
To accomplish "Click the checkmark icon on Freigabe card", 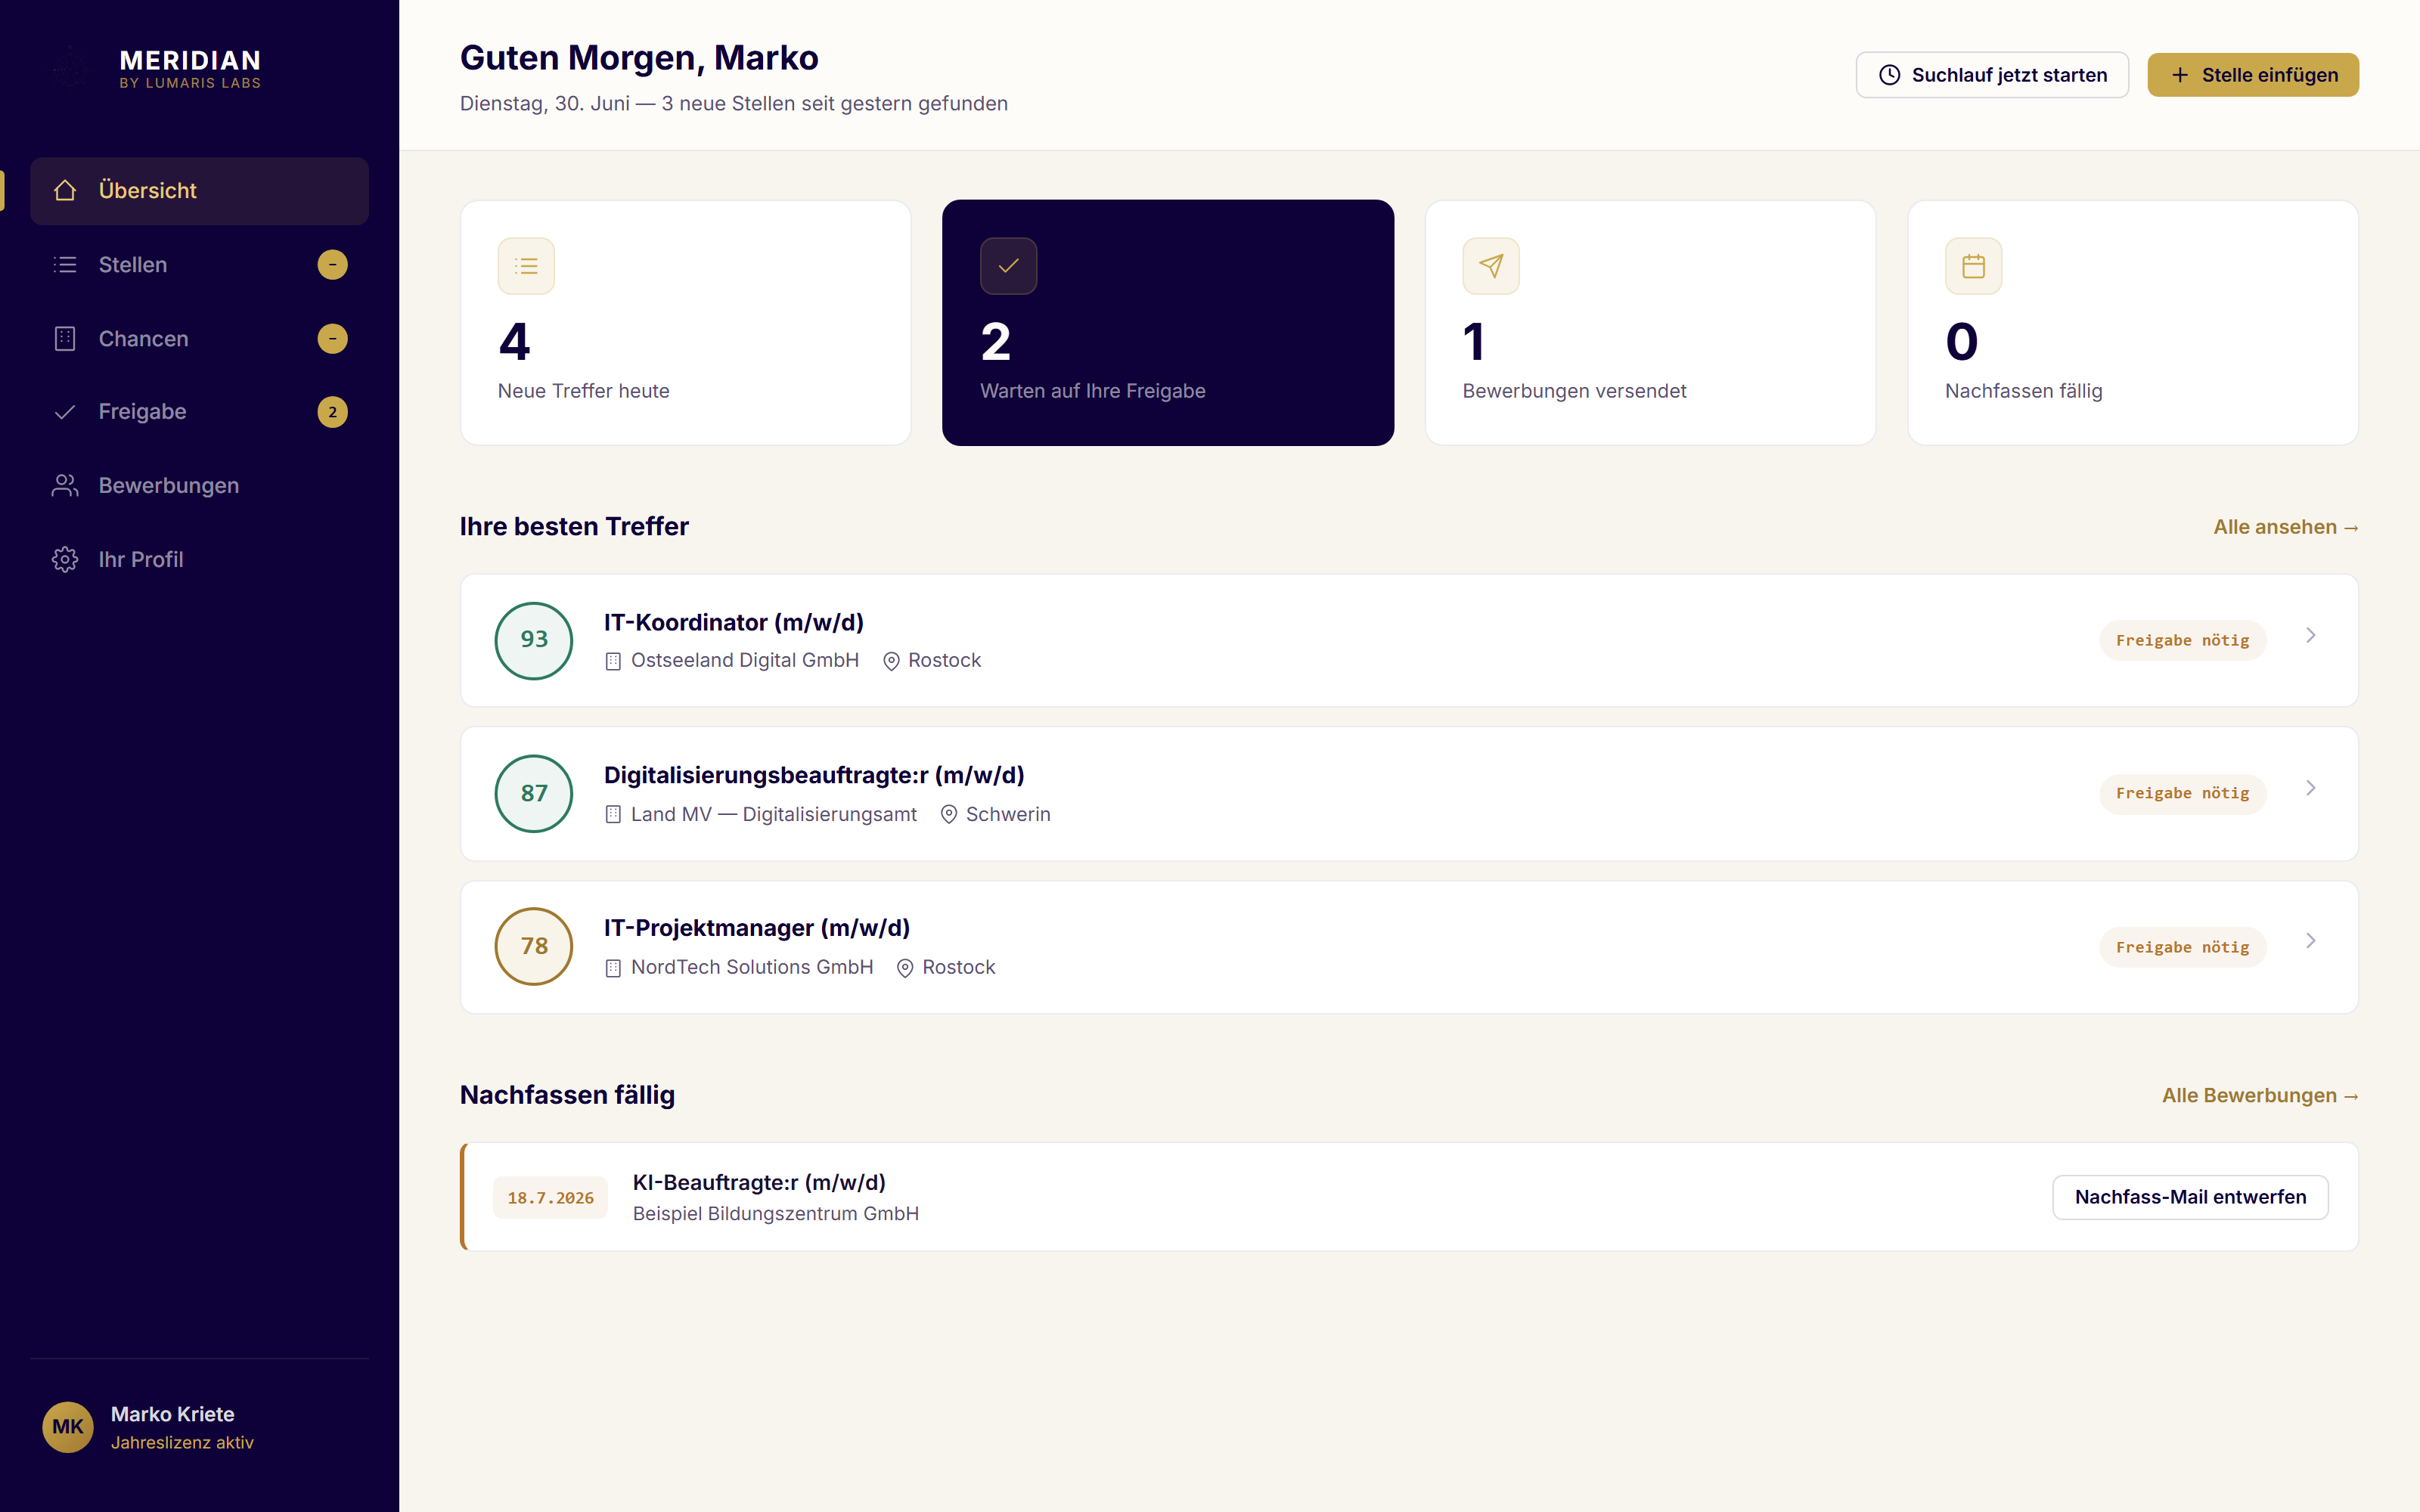I will tap(1008, 266).
